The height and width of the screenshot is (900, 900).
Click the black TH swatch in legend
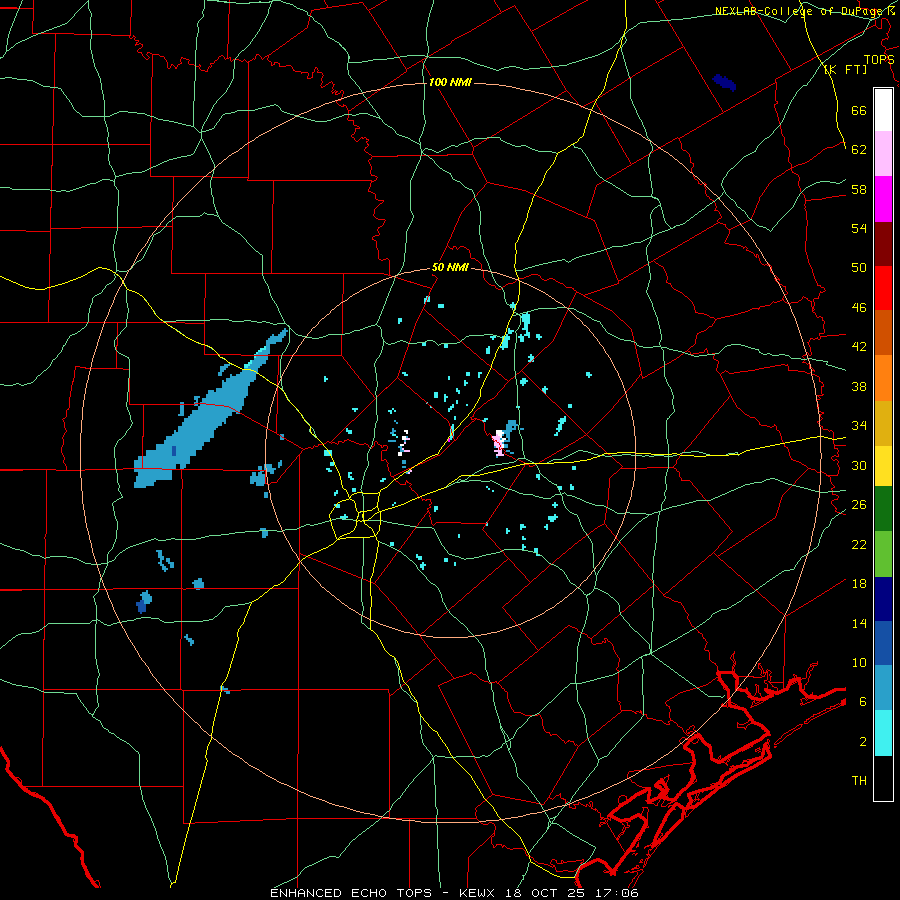(883, 778)
